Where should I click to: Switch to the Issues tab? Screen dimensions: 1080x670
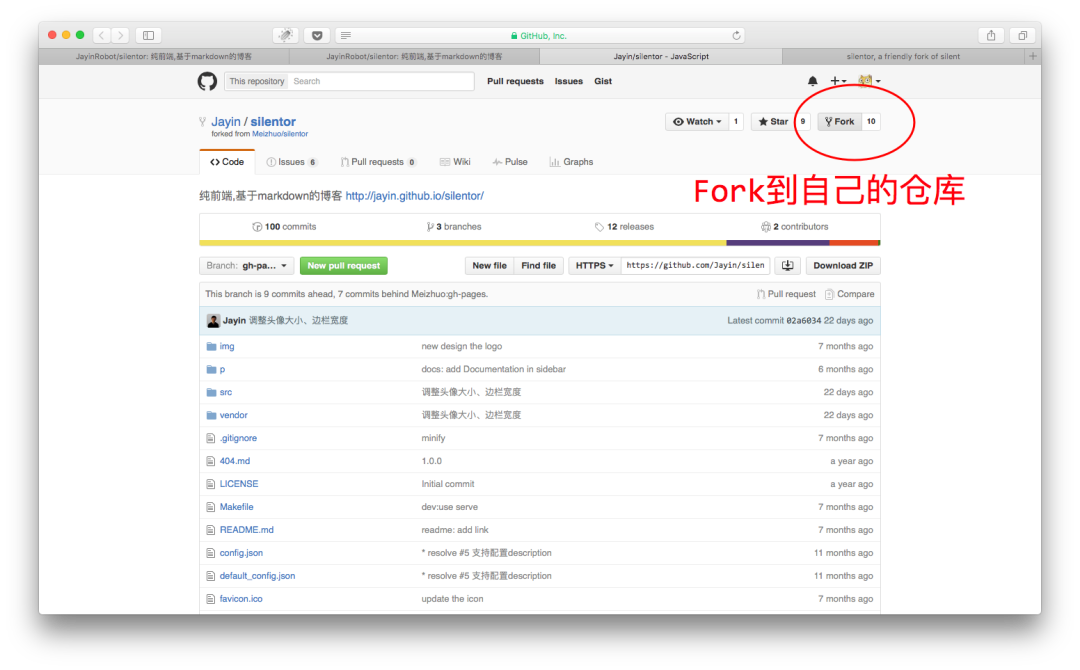[x=291, y=162]
